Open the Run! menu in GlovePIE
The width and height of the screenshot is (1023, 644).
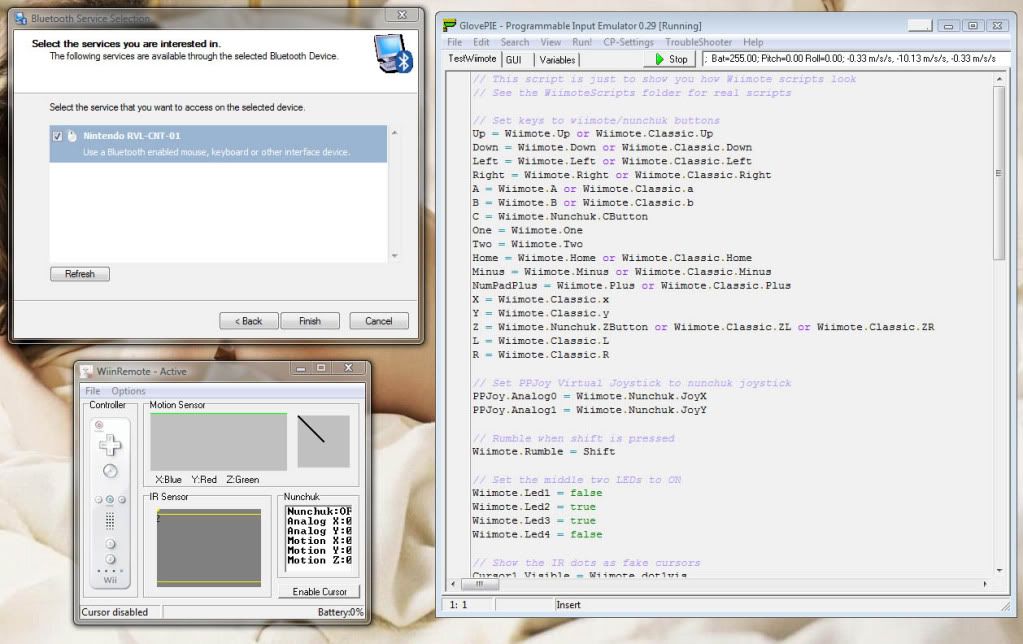[x=582, y=42]
